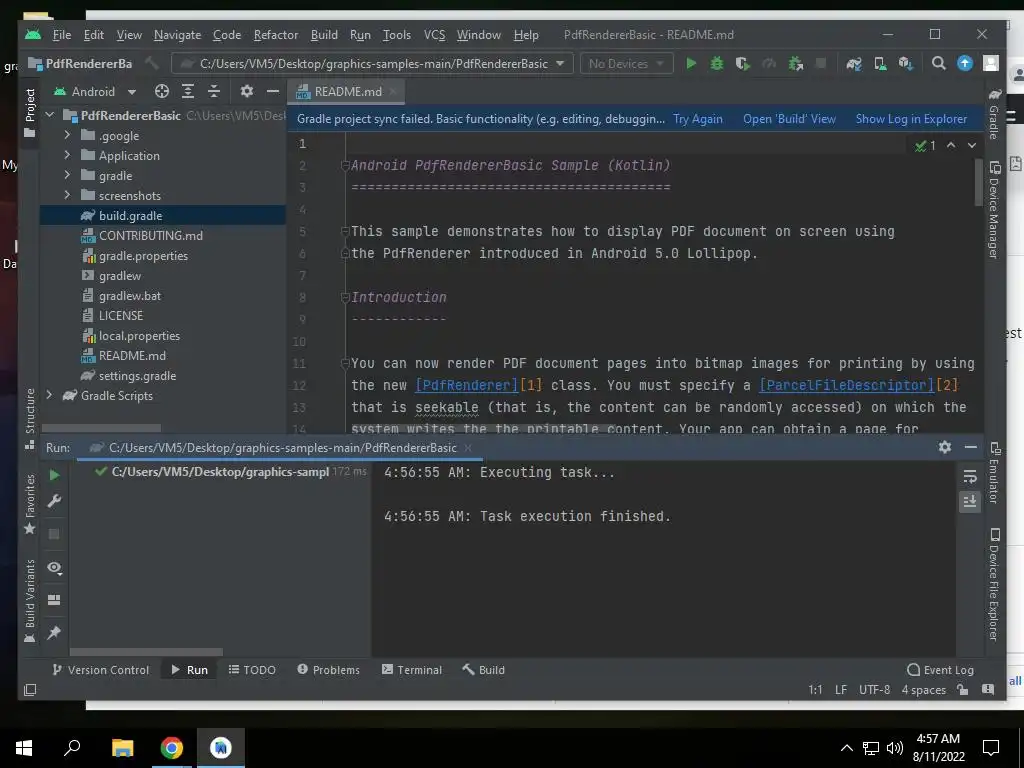
Task: Open SDK Manager toolbar icon
Action: [x=905, y=63]
